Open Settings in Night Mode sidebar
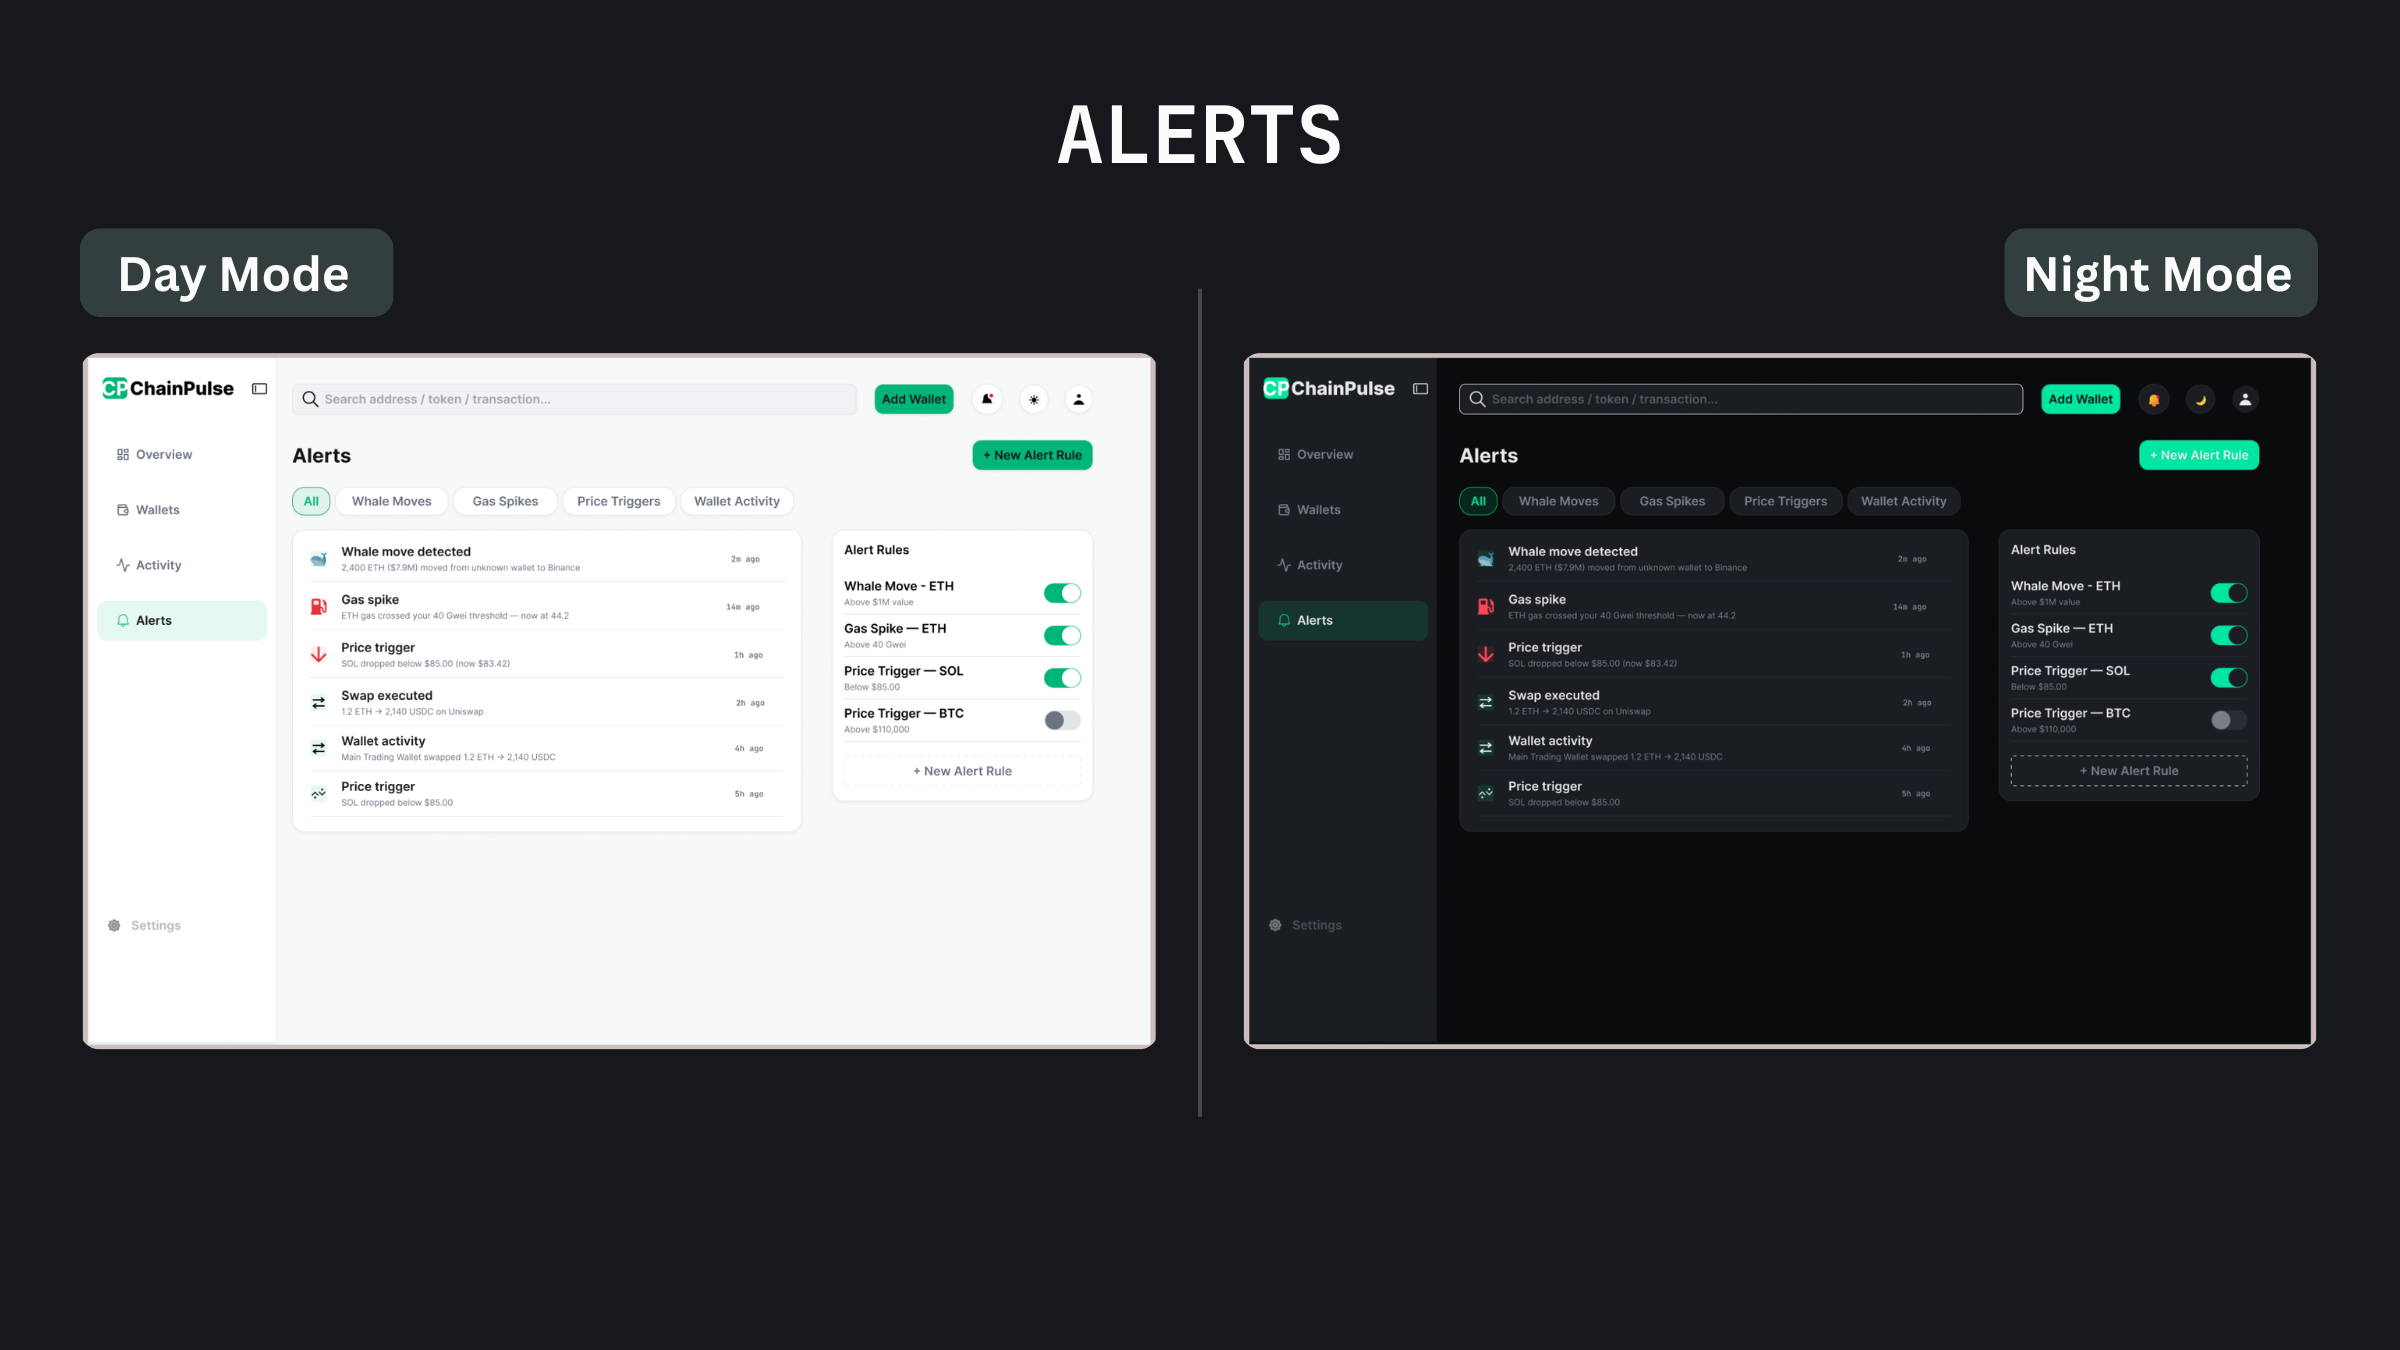Viewport: 2400px width, 1350px height. pos(1306,925)
